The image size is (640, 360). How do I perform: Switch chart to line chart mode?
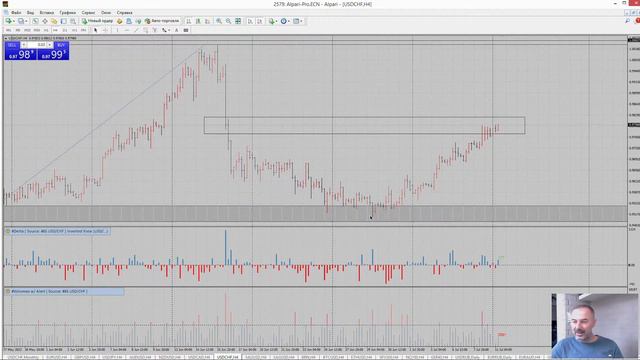207,21
